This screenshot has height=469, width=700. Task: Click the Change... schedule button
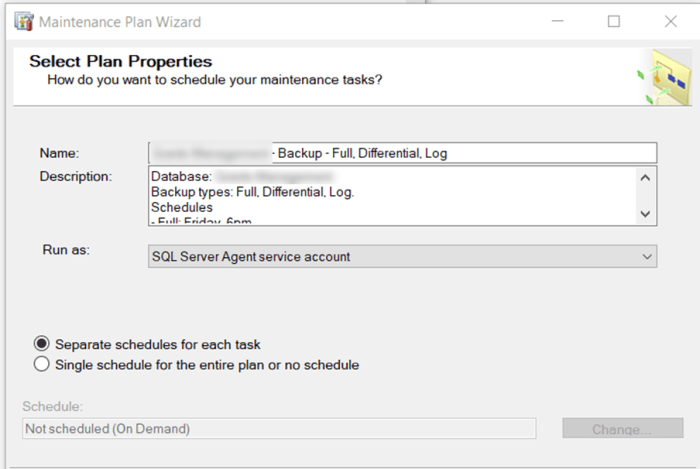click(622, 428)
